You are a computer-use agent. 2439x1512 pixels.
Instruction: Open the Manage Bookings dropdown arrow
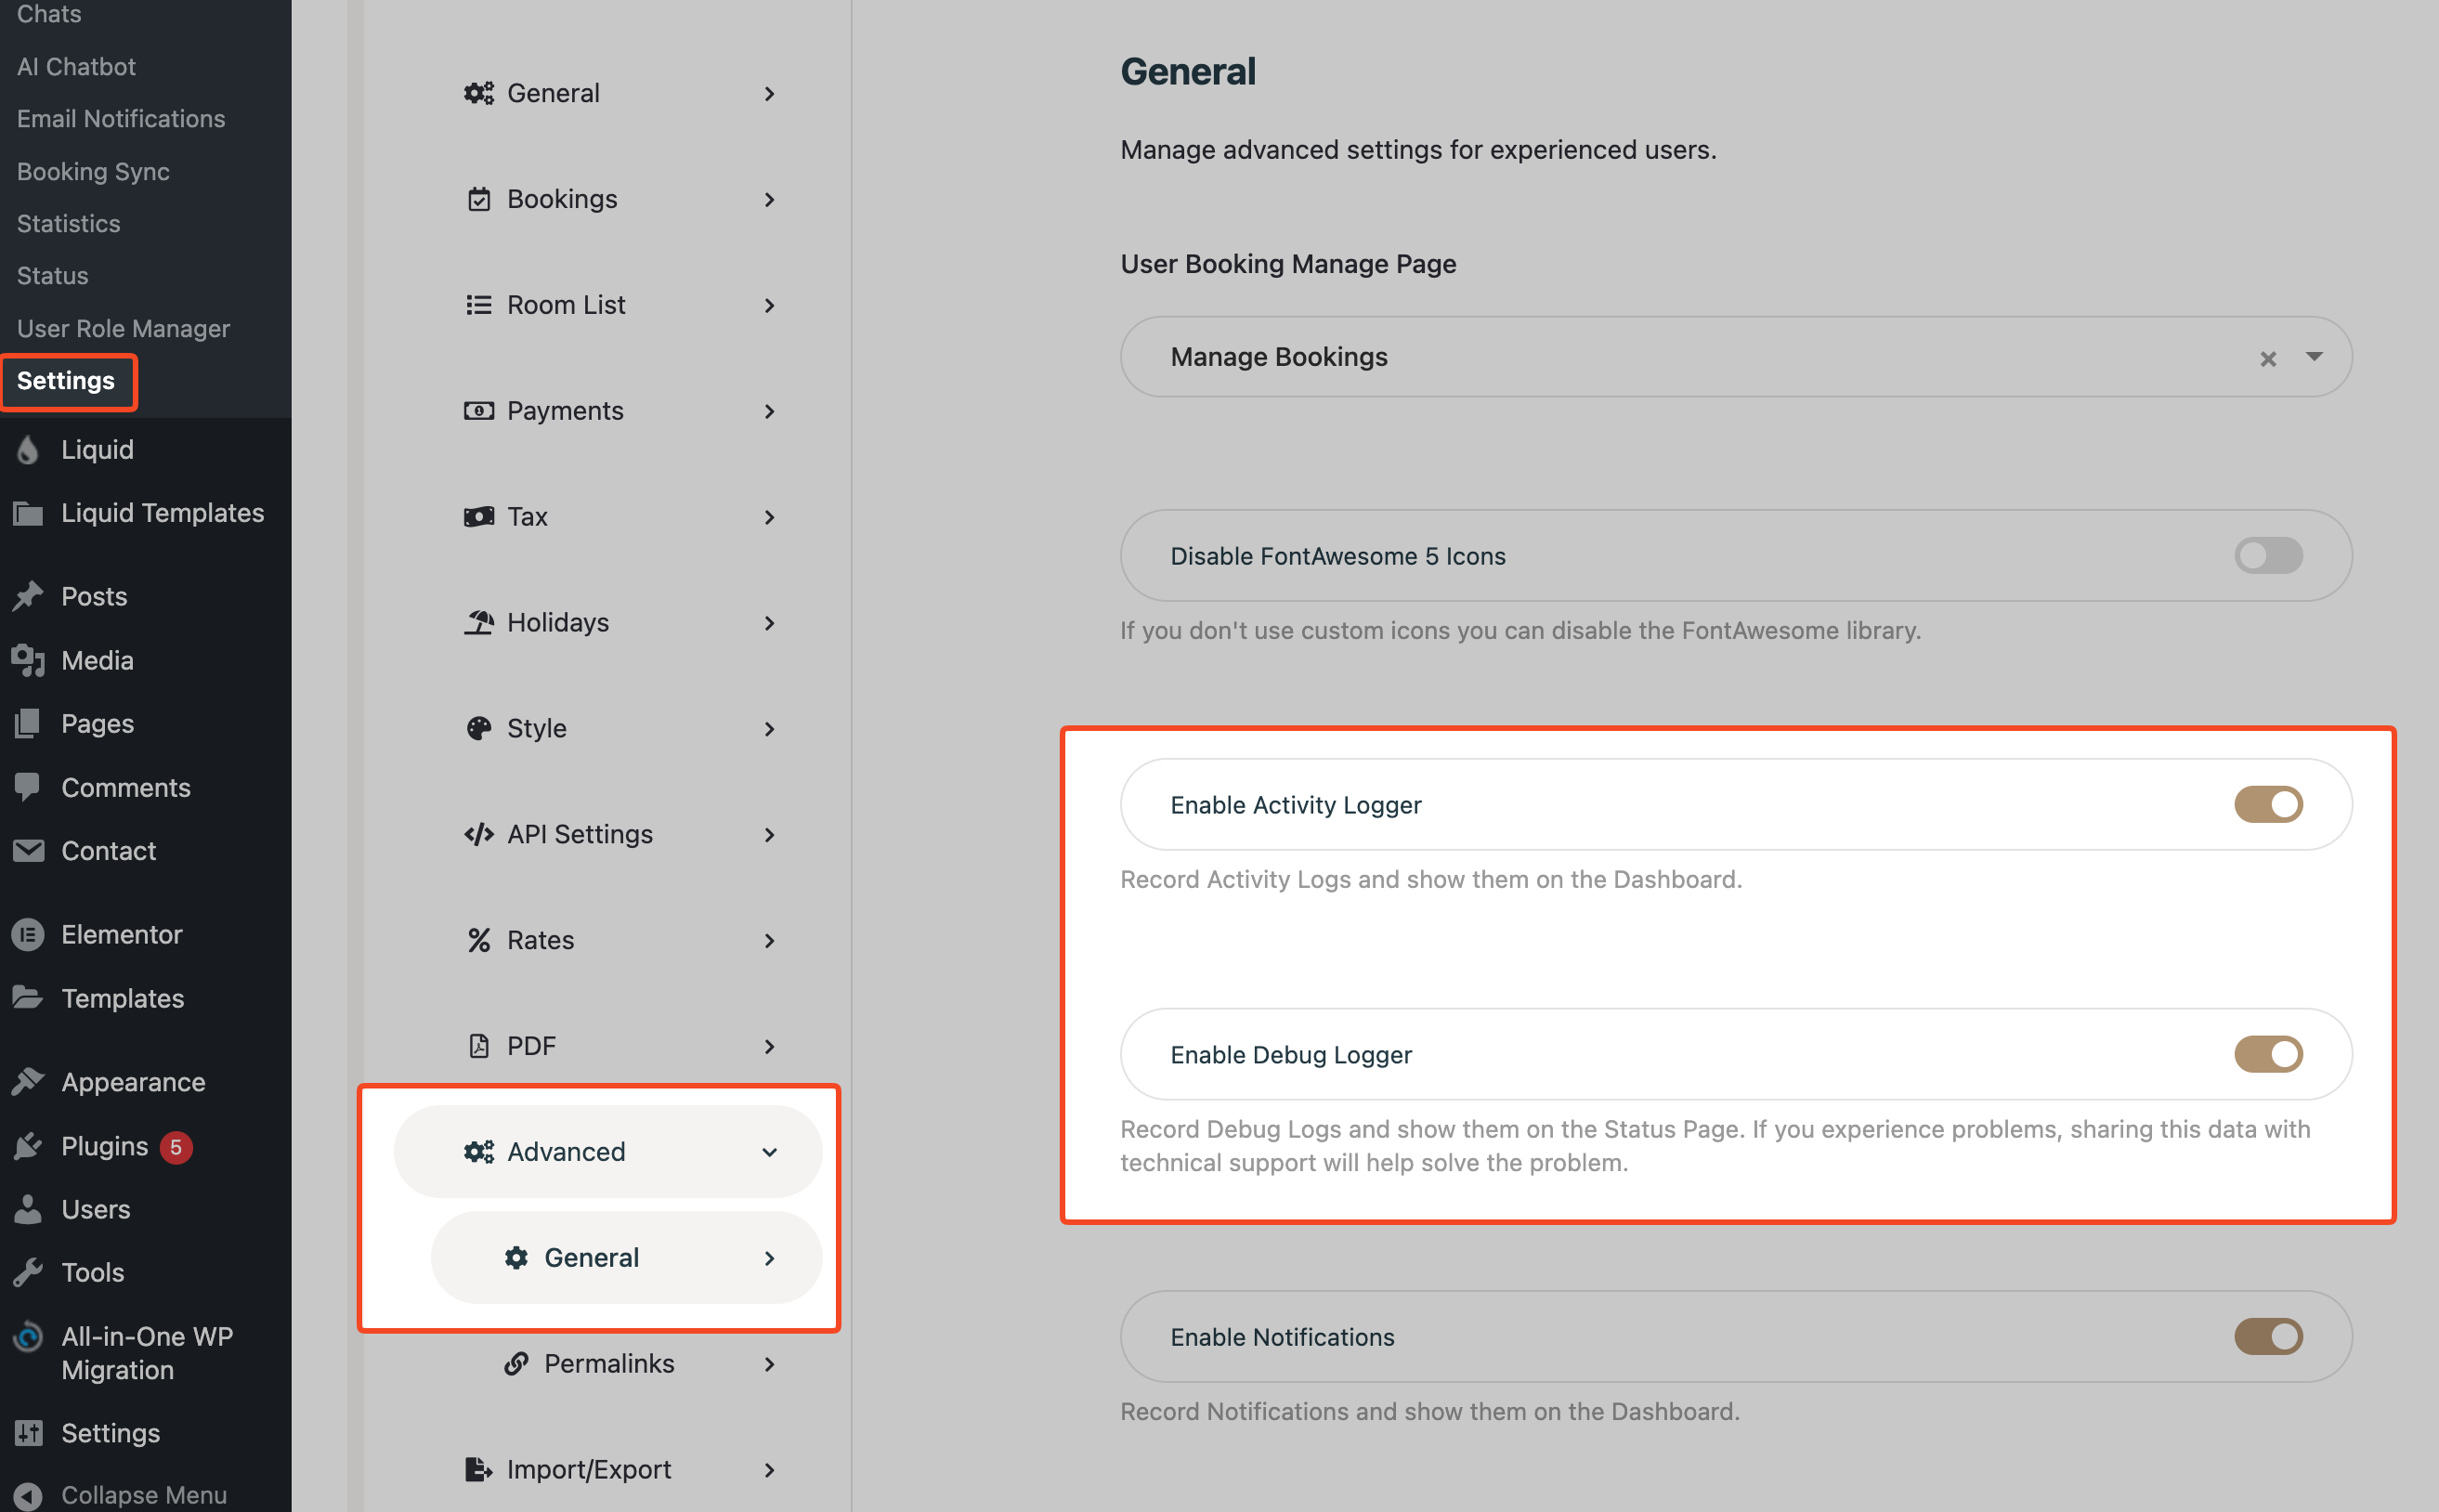coord(2314,357)
